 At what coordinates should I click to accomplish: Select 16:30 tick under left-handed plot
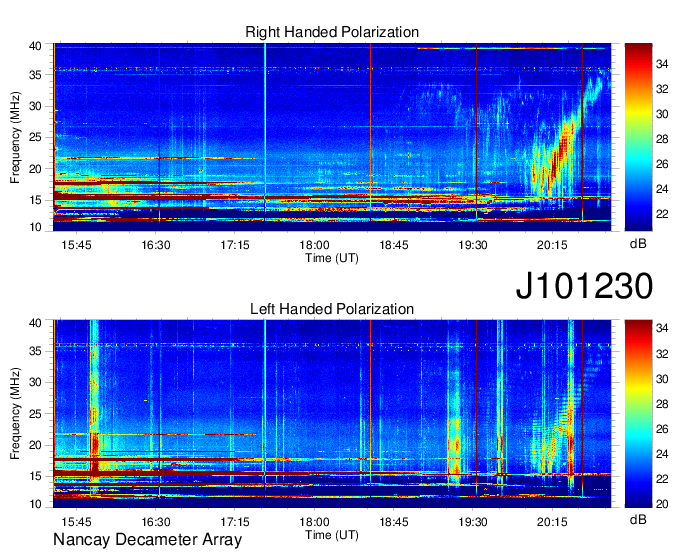[x=156, y=522]
